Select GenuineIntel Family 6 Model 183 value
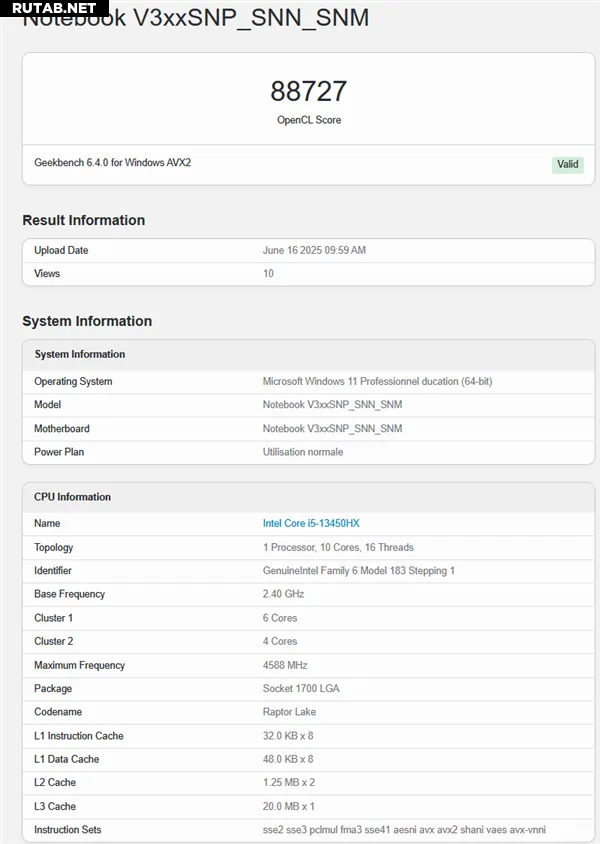This screenshot has width=600, height=844. coord(358,571)
